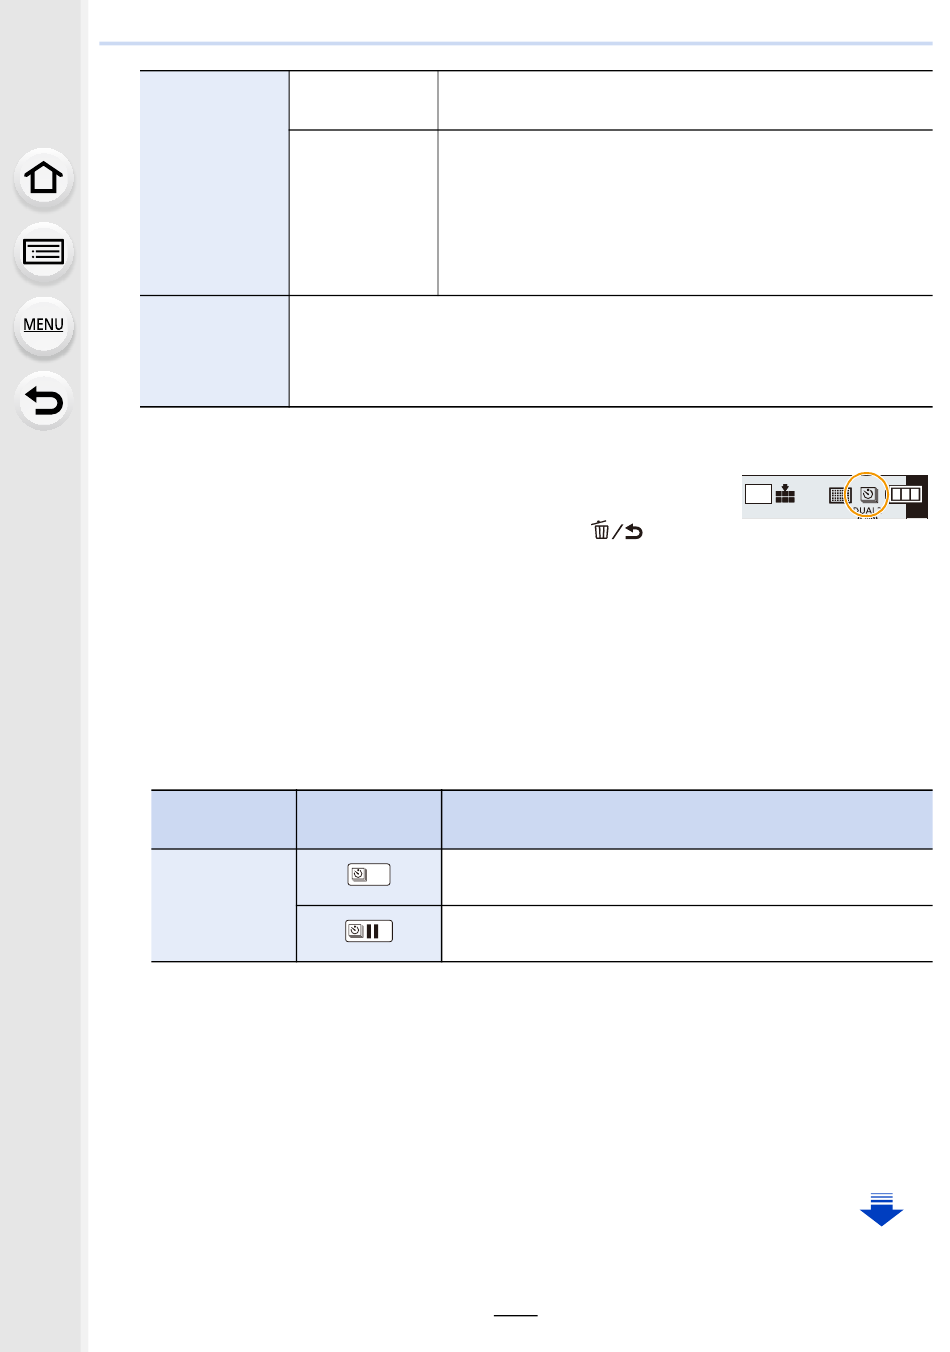Click the time-lapse start icon in table
950x1352 pixels.
coord(369,875)
